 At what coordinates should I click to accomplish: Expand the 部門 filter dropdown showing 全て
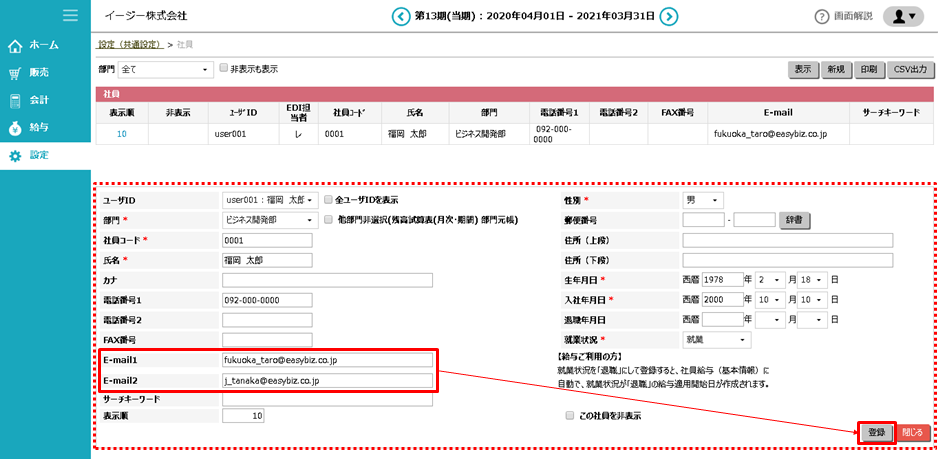(x=165, y=70)
